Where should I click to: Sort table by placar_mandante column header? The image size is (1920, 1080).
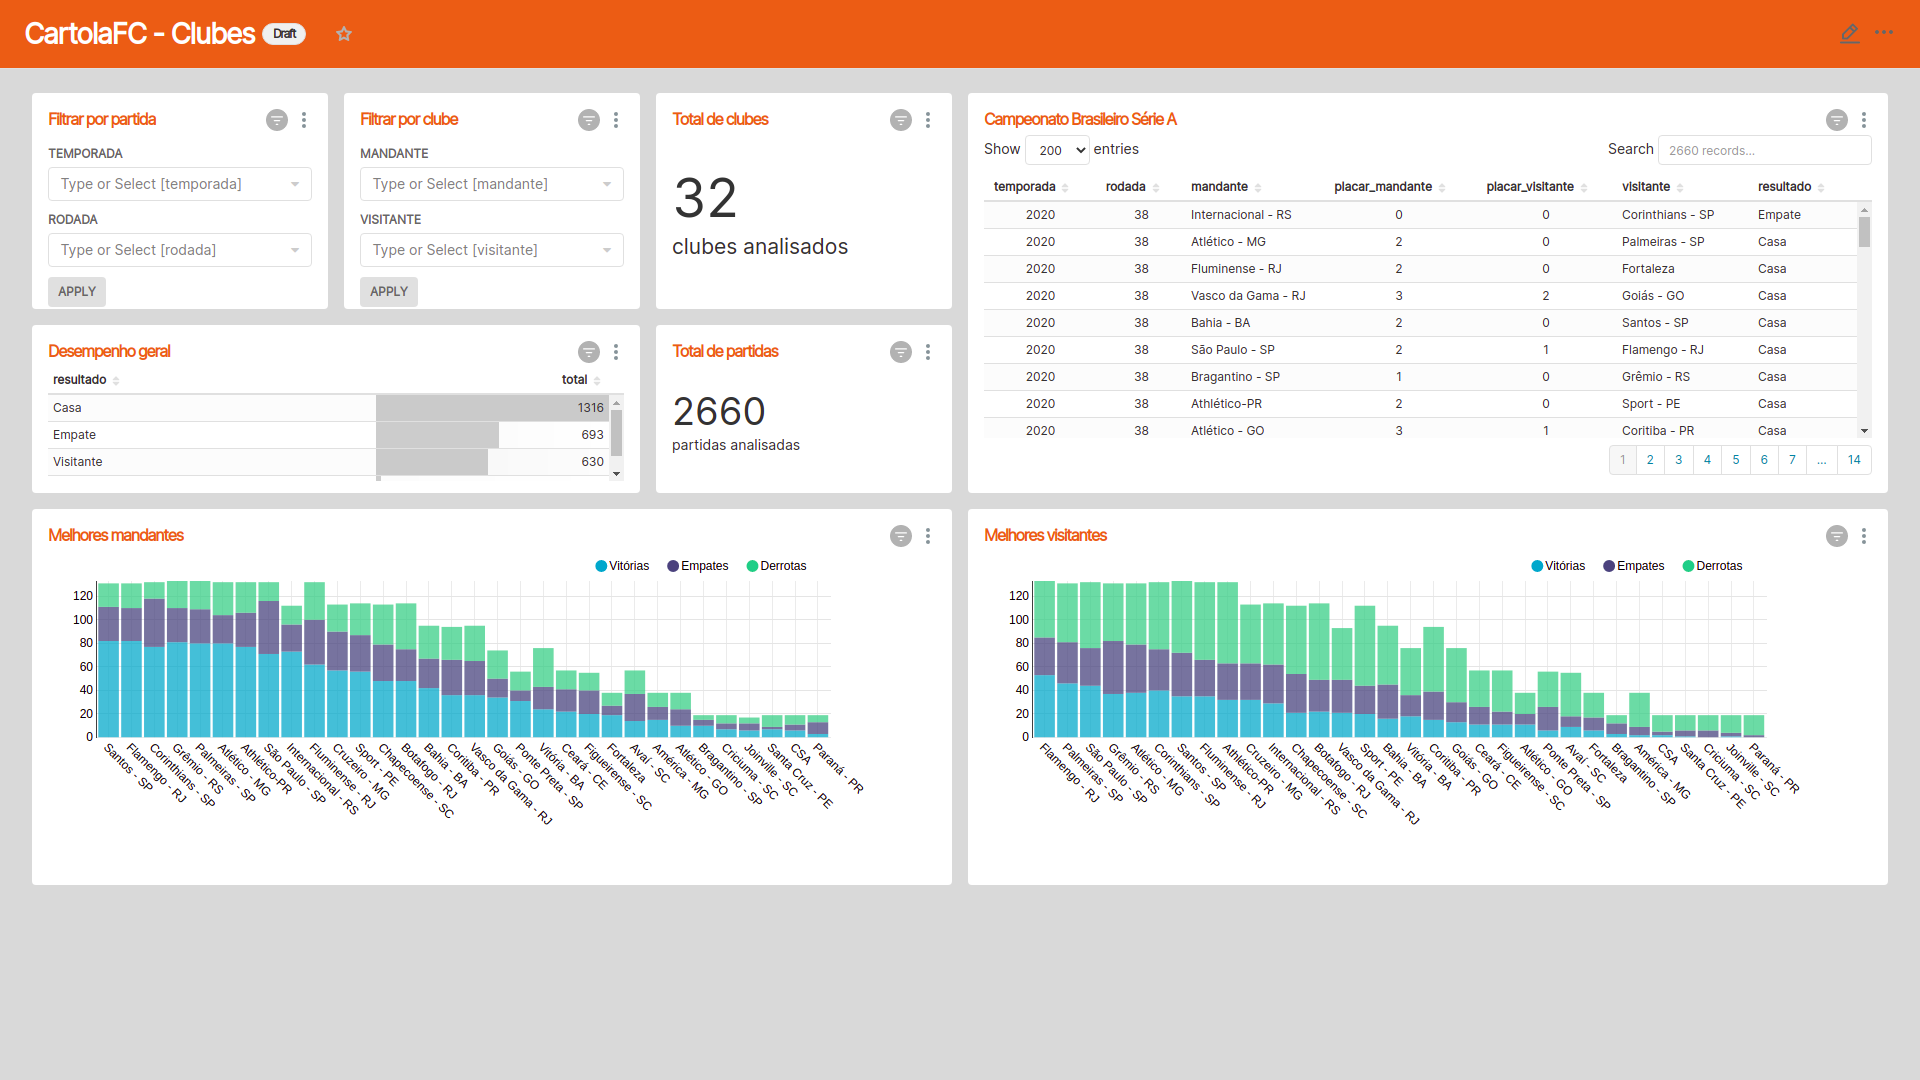click(x=1383, y=187)
